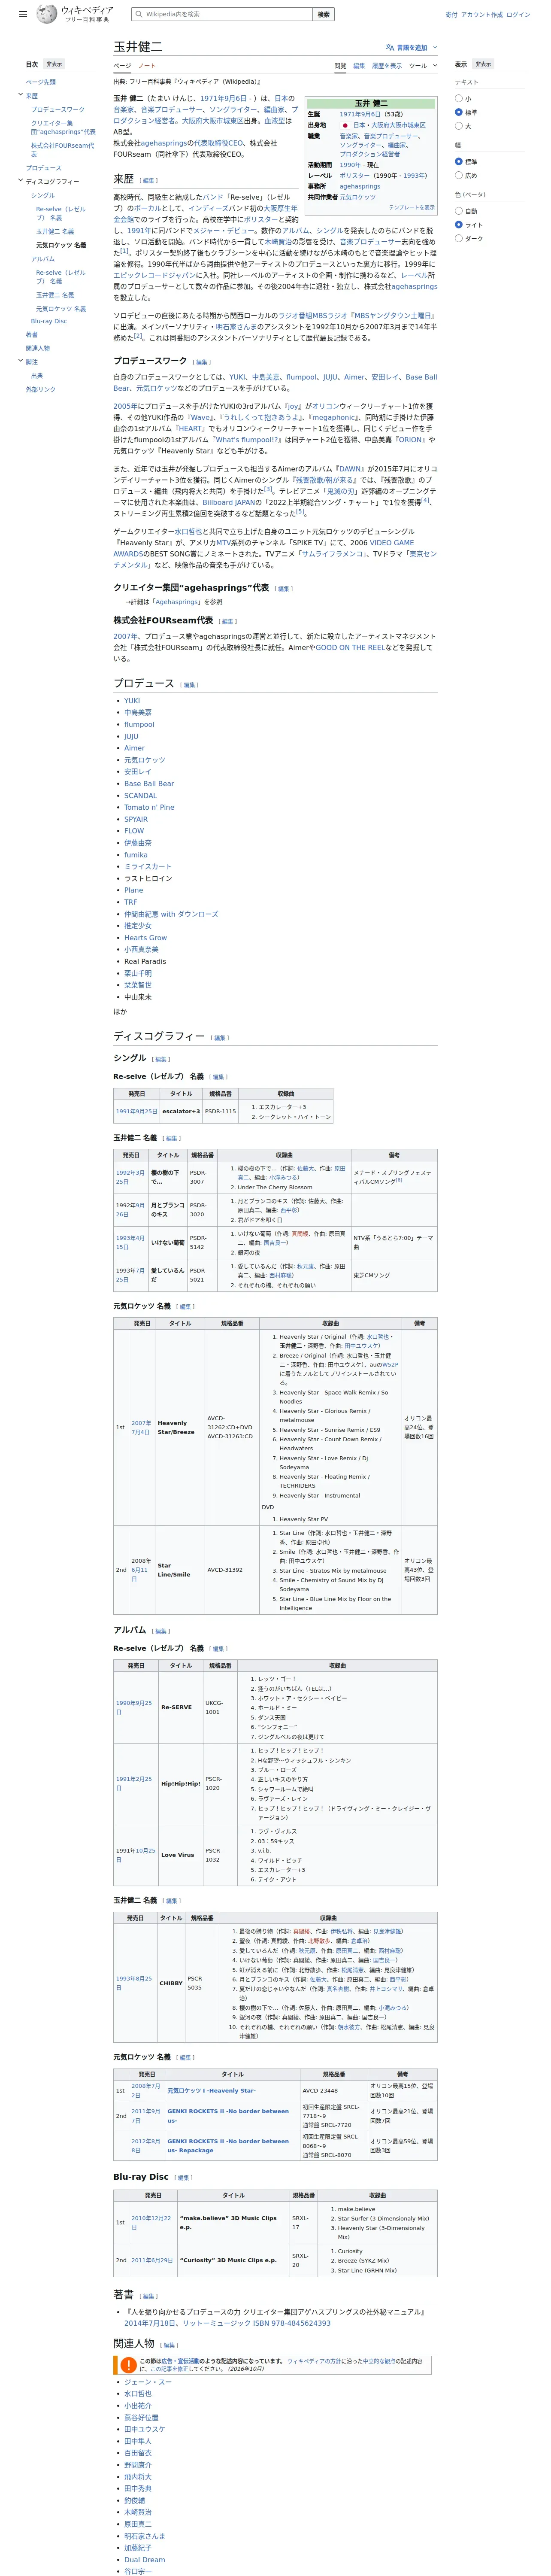Go to 出典 in contents sidebar
The width and height of the screenshot is (551, 2576).
coord(37,376)
